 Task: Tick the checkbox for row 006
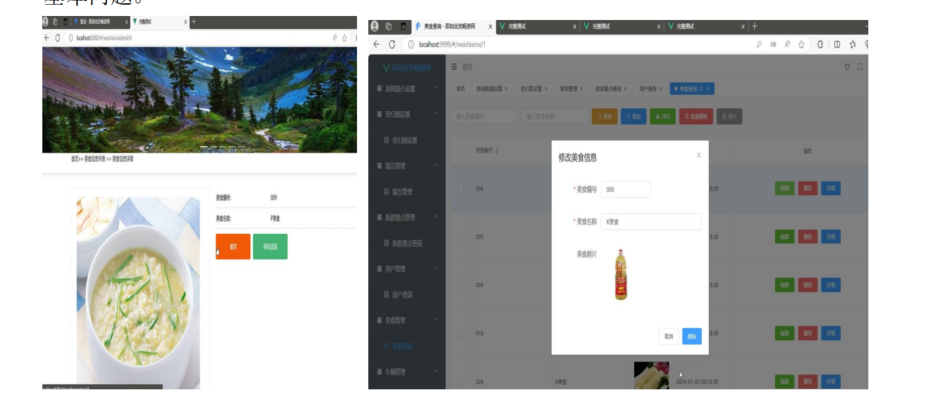(460, 189)
